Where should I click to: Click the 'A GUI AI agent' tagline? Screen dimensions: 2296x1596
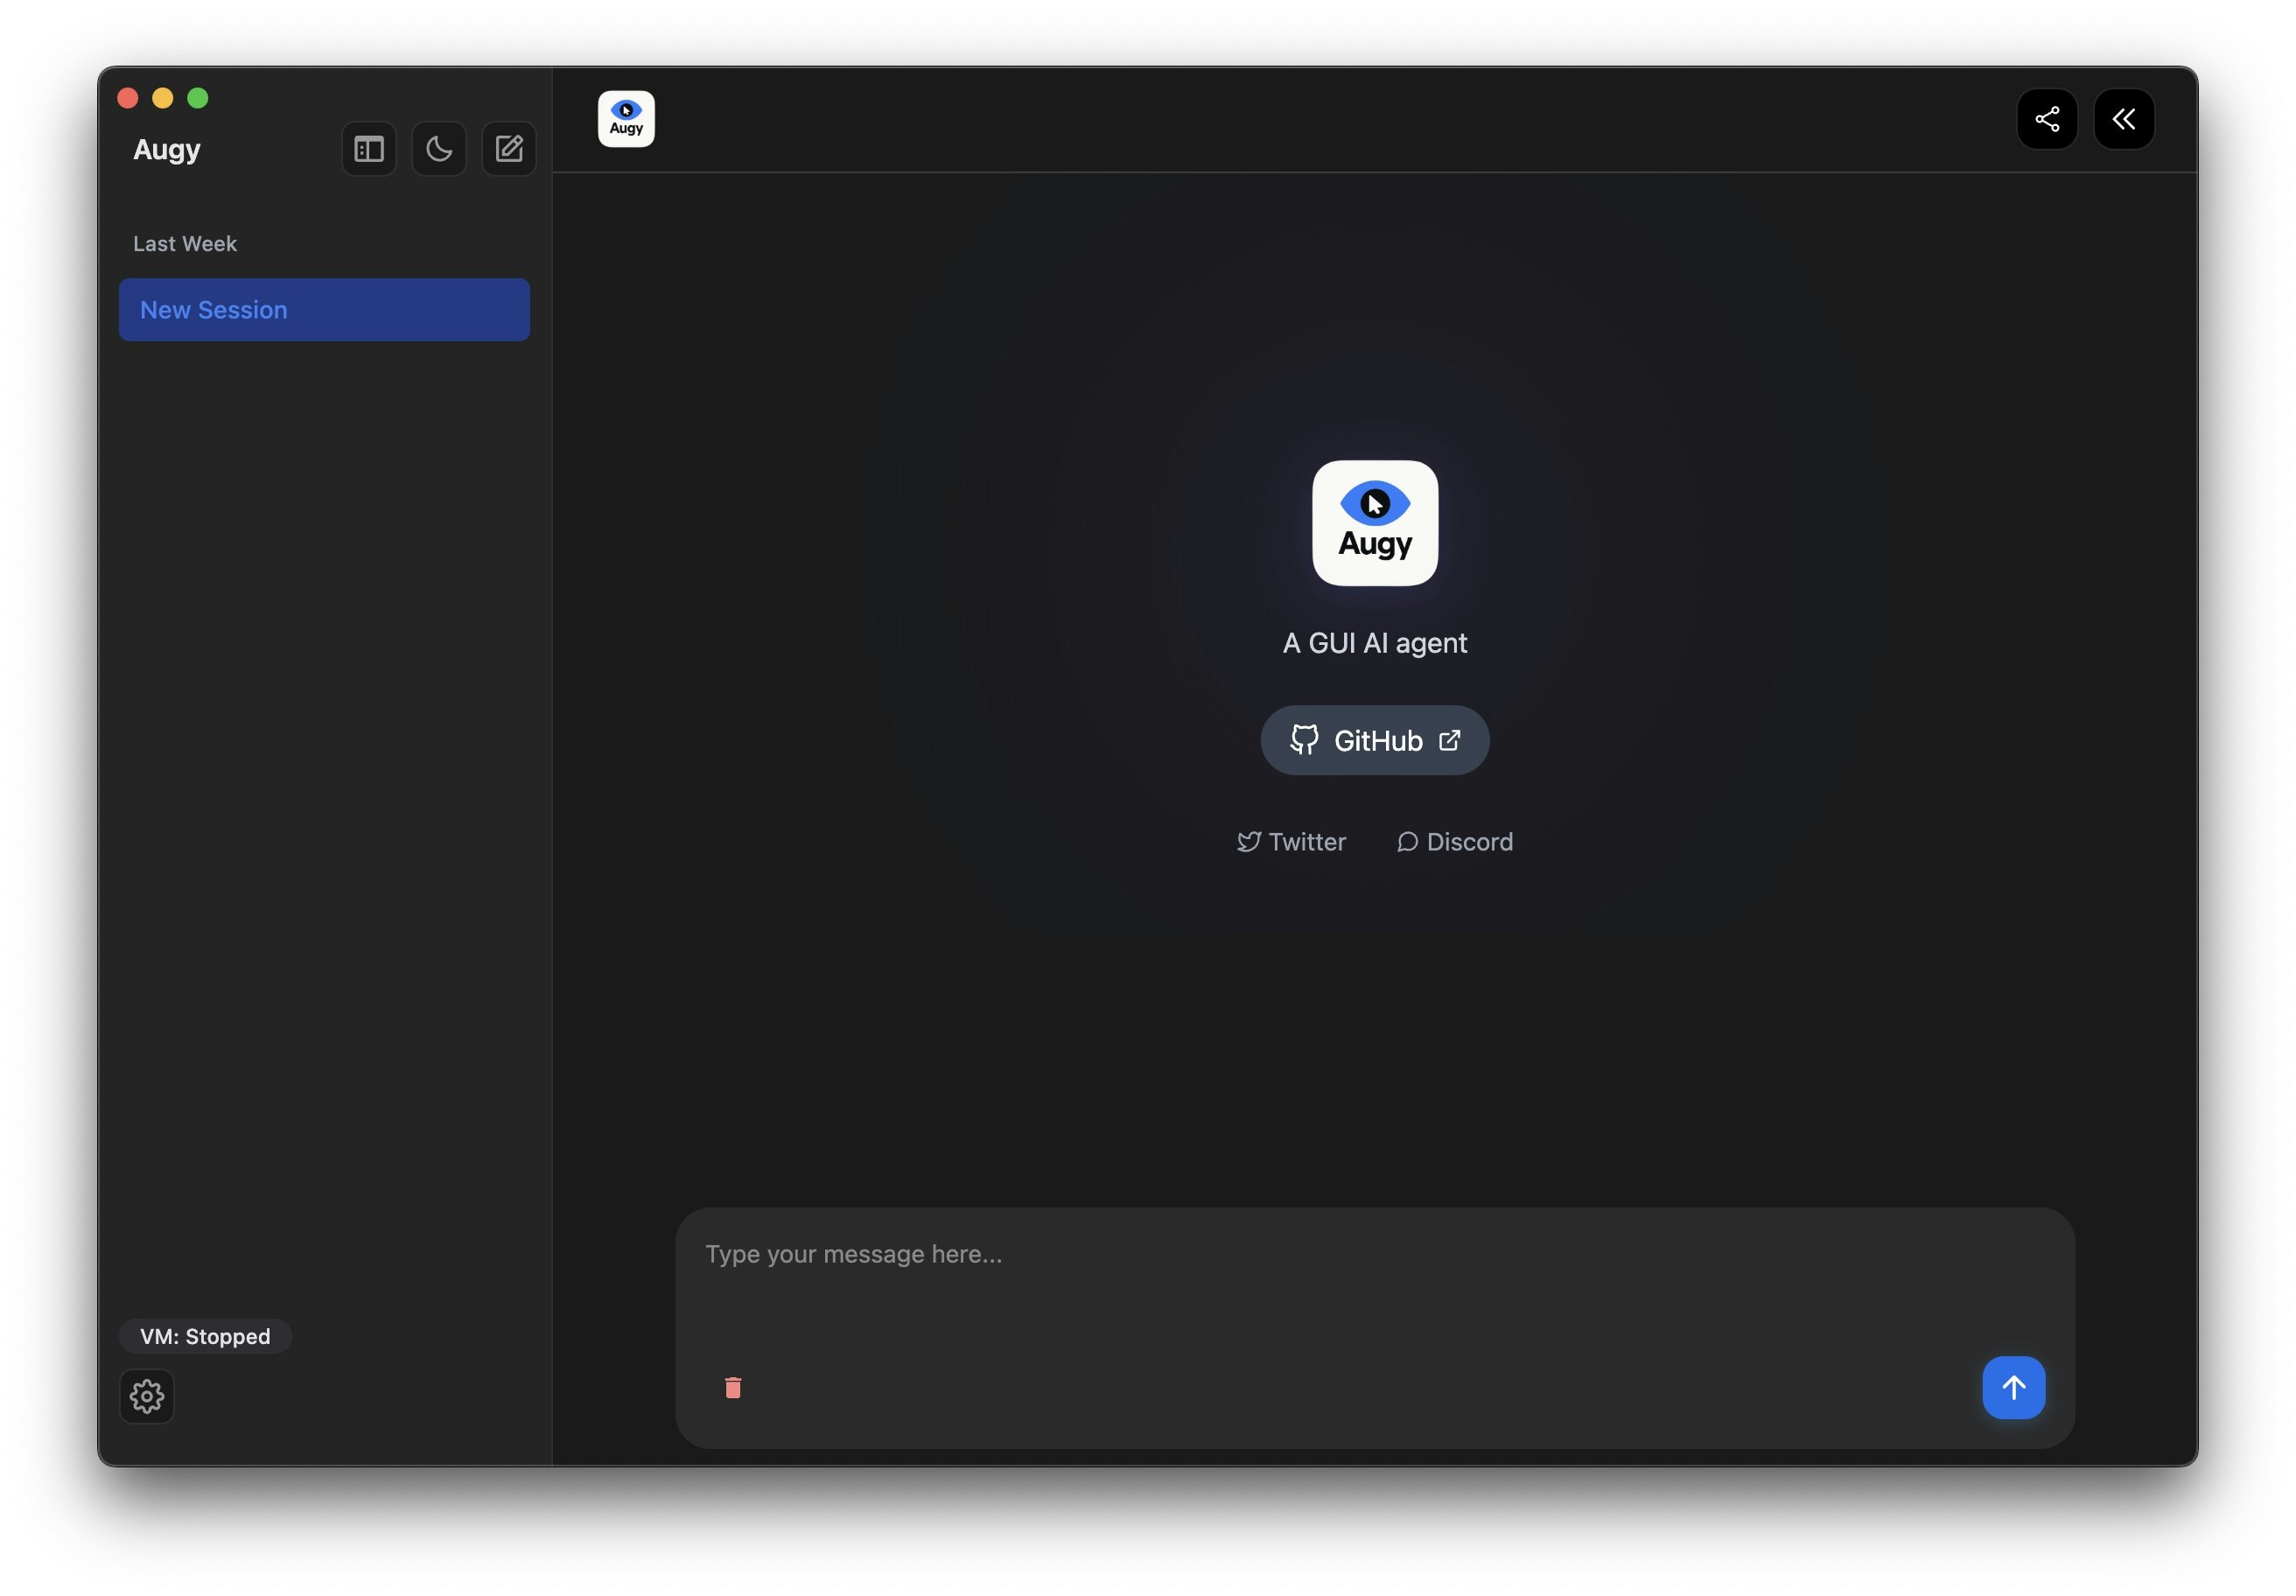pyautogui.click(x=1374, y=643)
